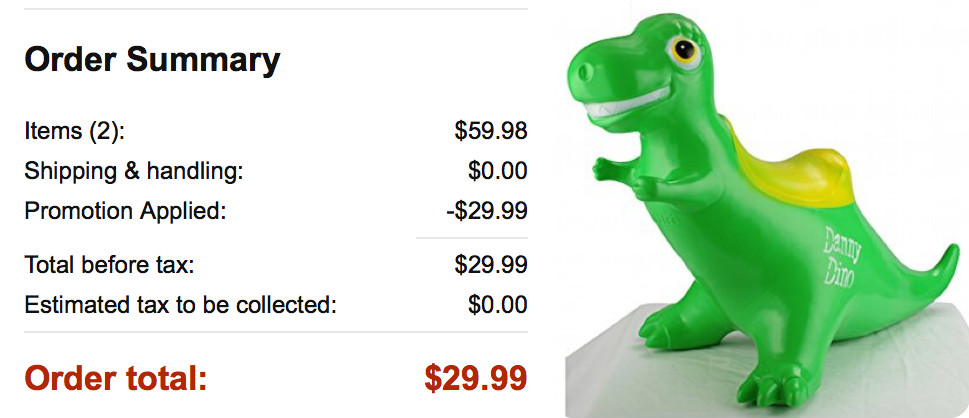The height and width of the screenshot is (418, 969).
Task: Open the green dinosaur product image
Action: 765,210
